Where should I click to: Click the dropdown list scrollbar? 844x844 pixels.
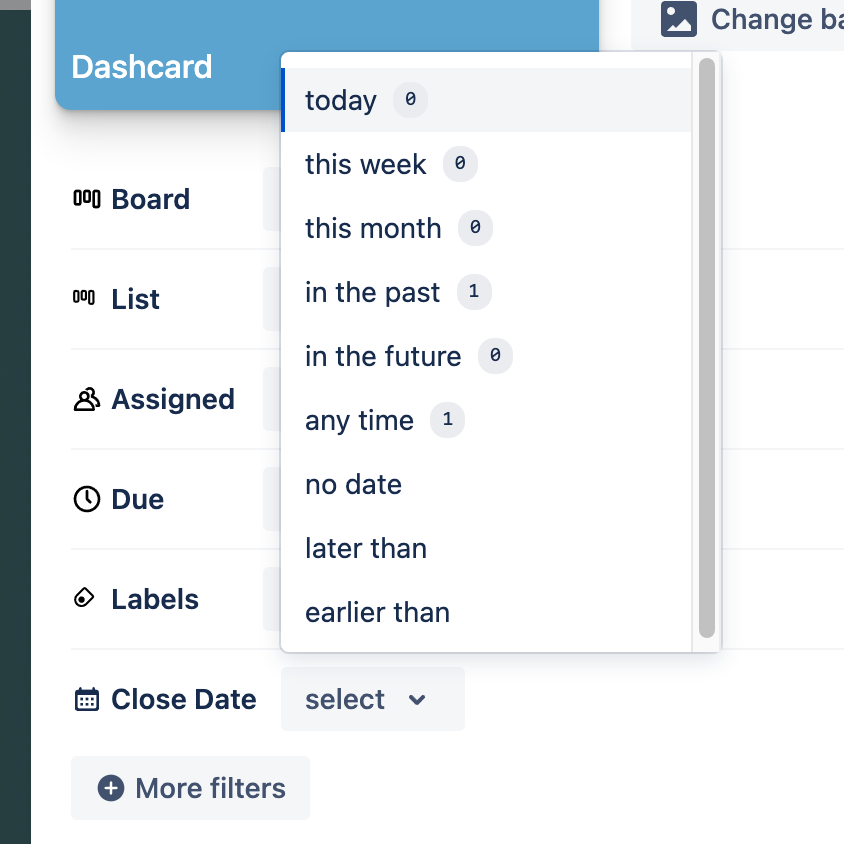coord(707,348)
